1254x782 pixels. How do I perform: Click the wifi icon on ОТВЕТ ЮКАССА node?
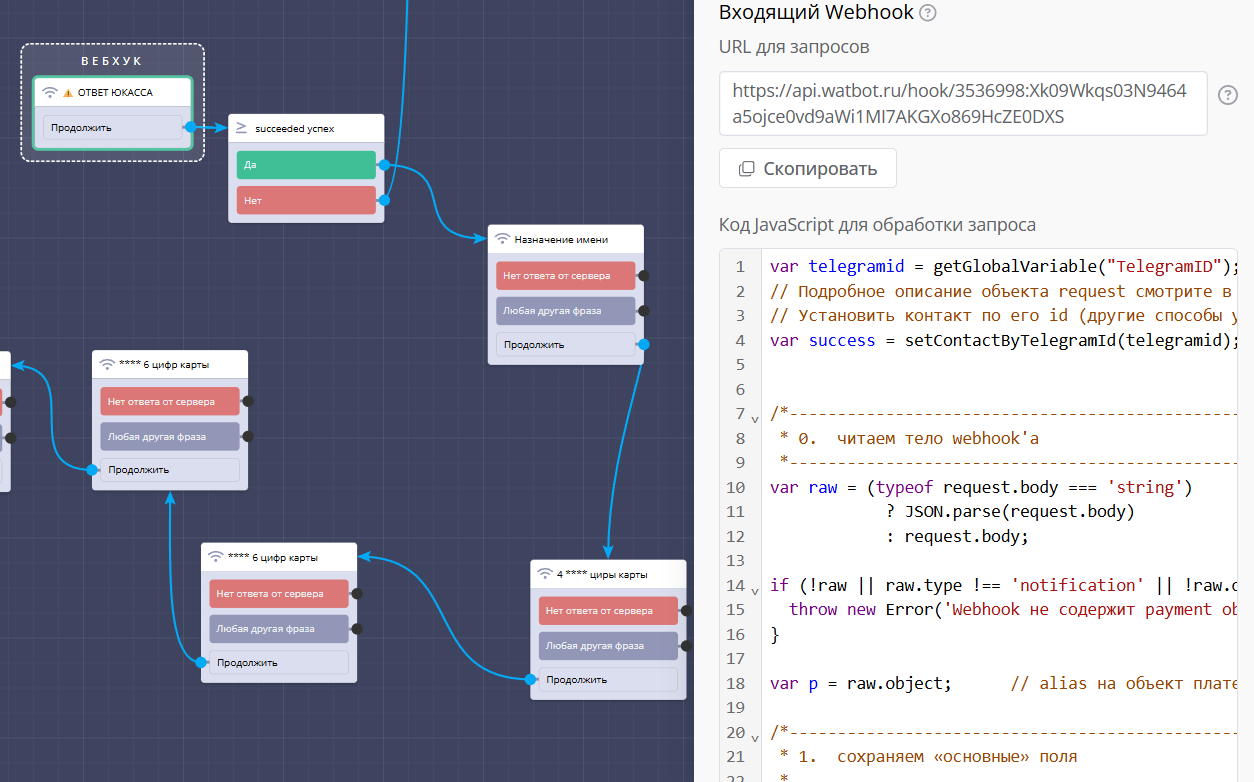click(x=50, y=93)
